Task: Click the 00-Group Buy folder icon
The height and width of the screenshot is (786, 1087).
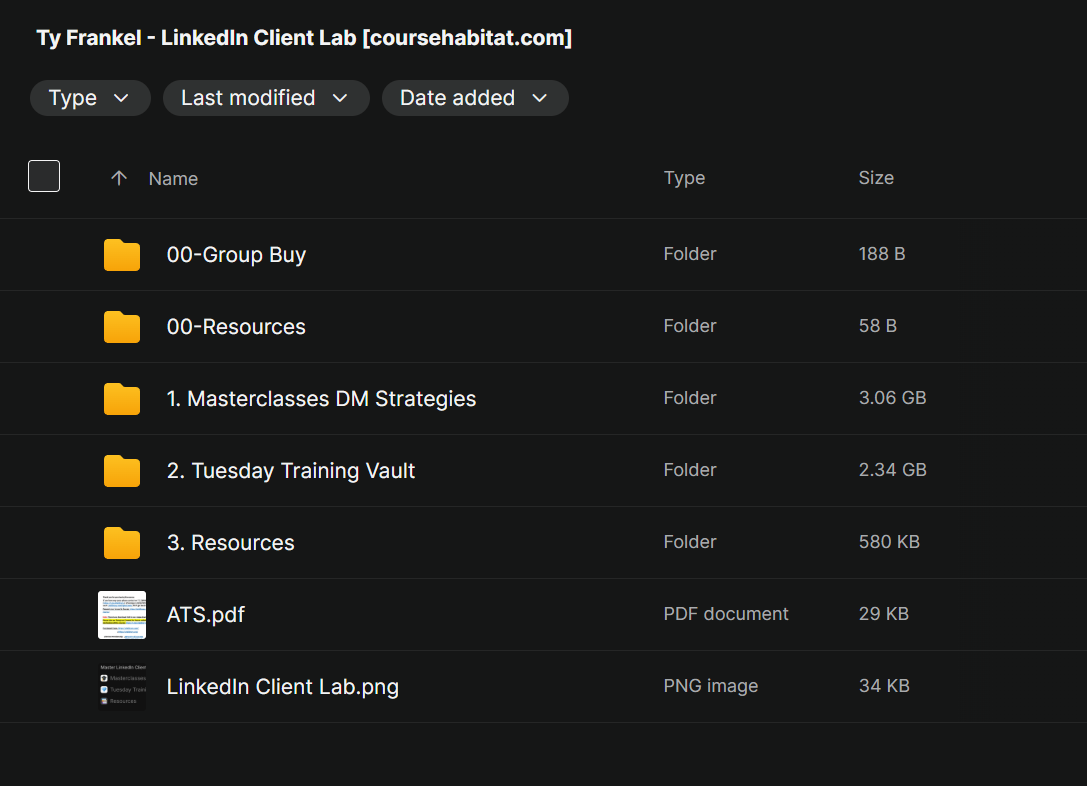Action: [x=122, y=255]
